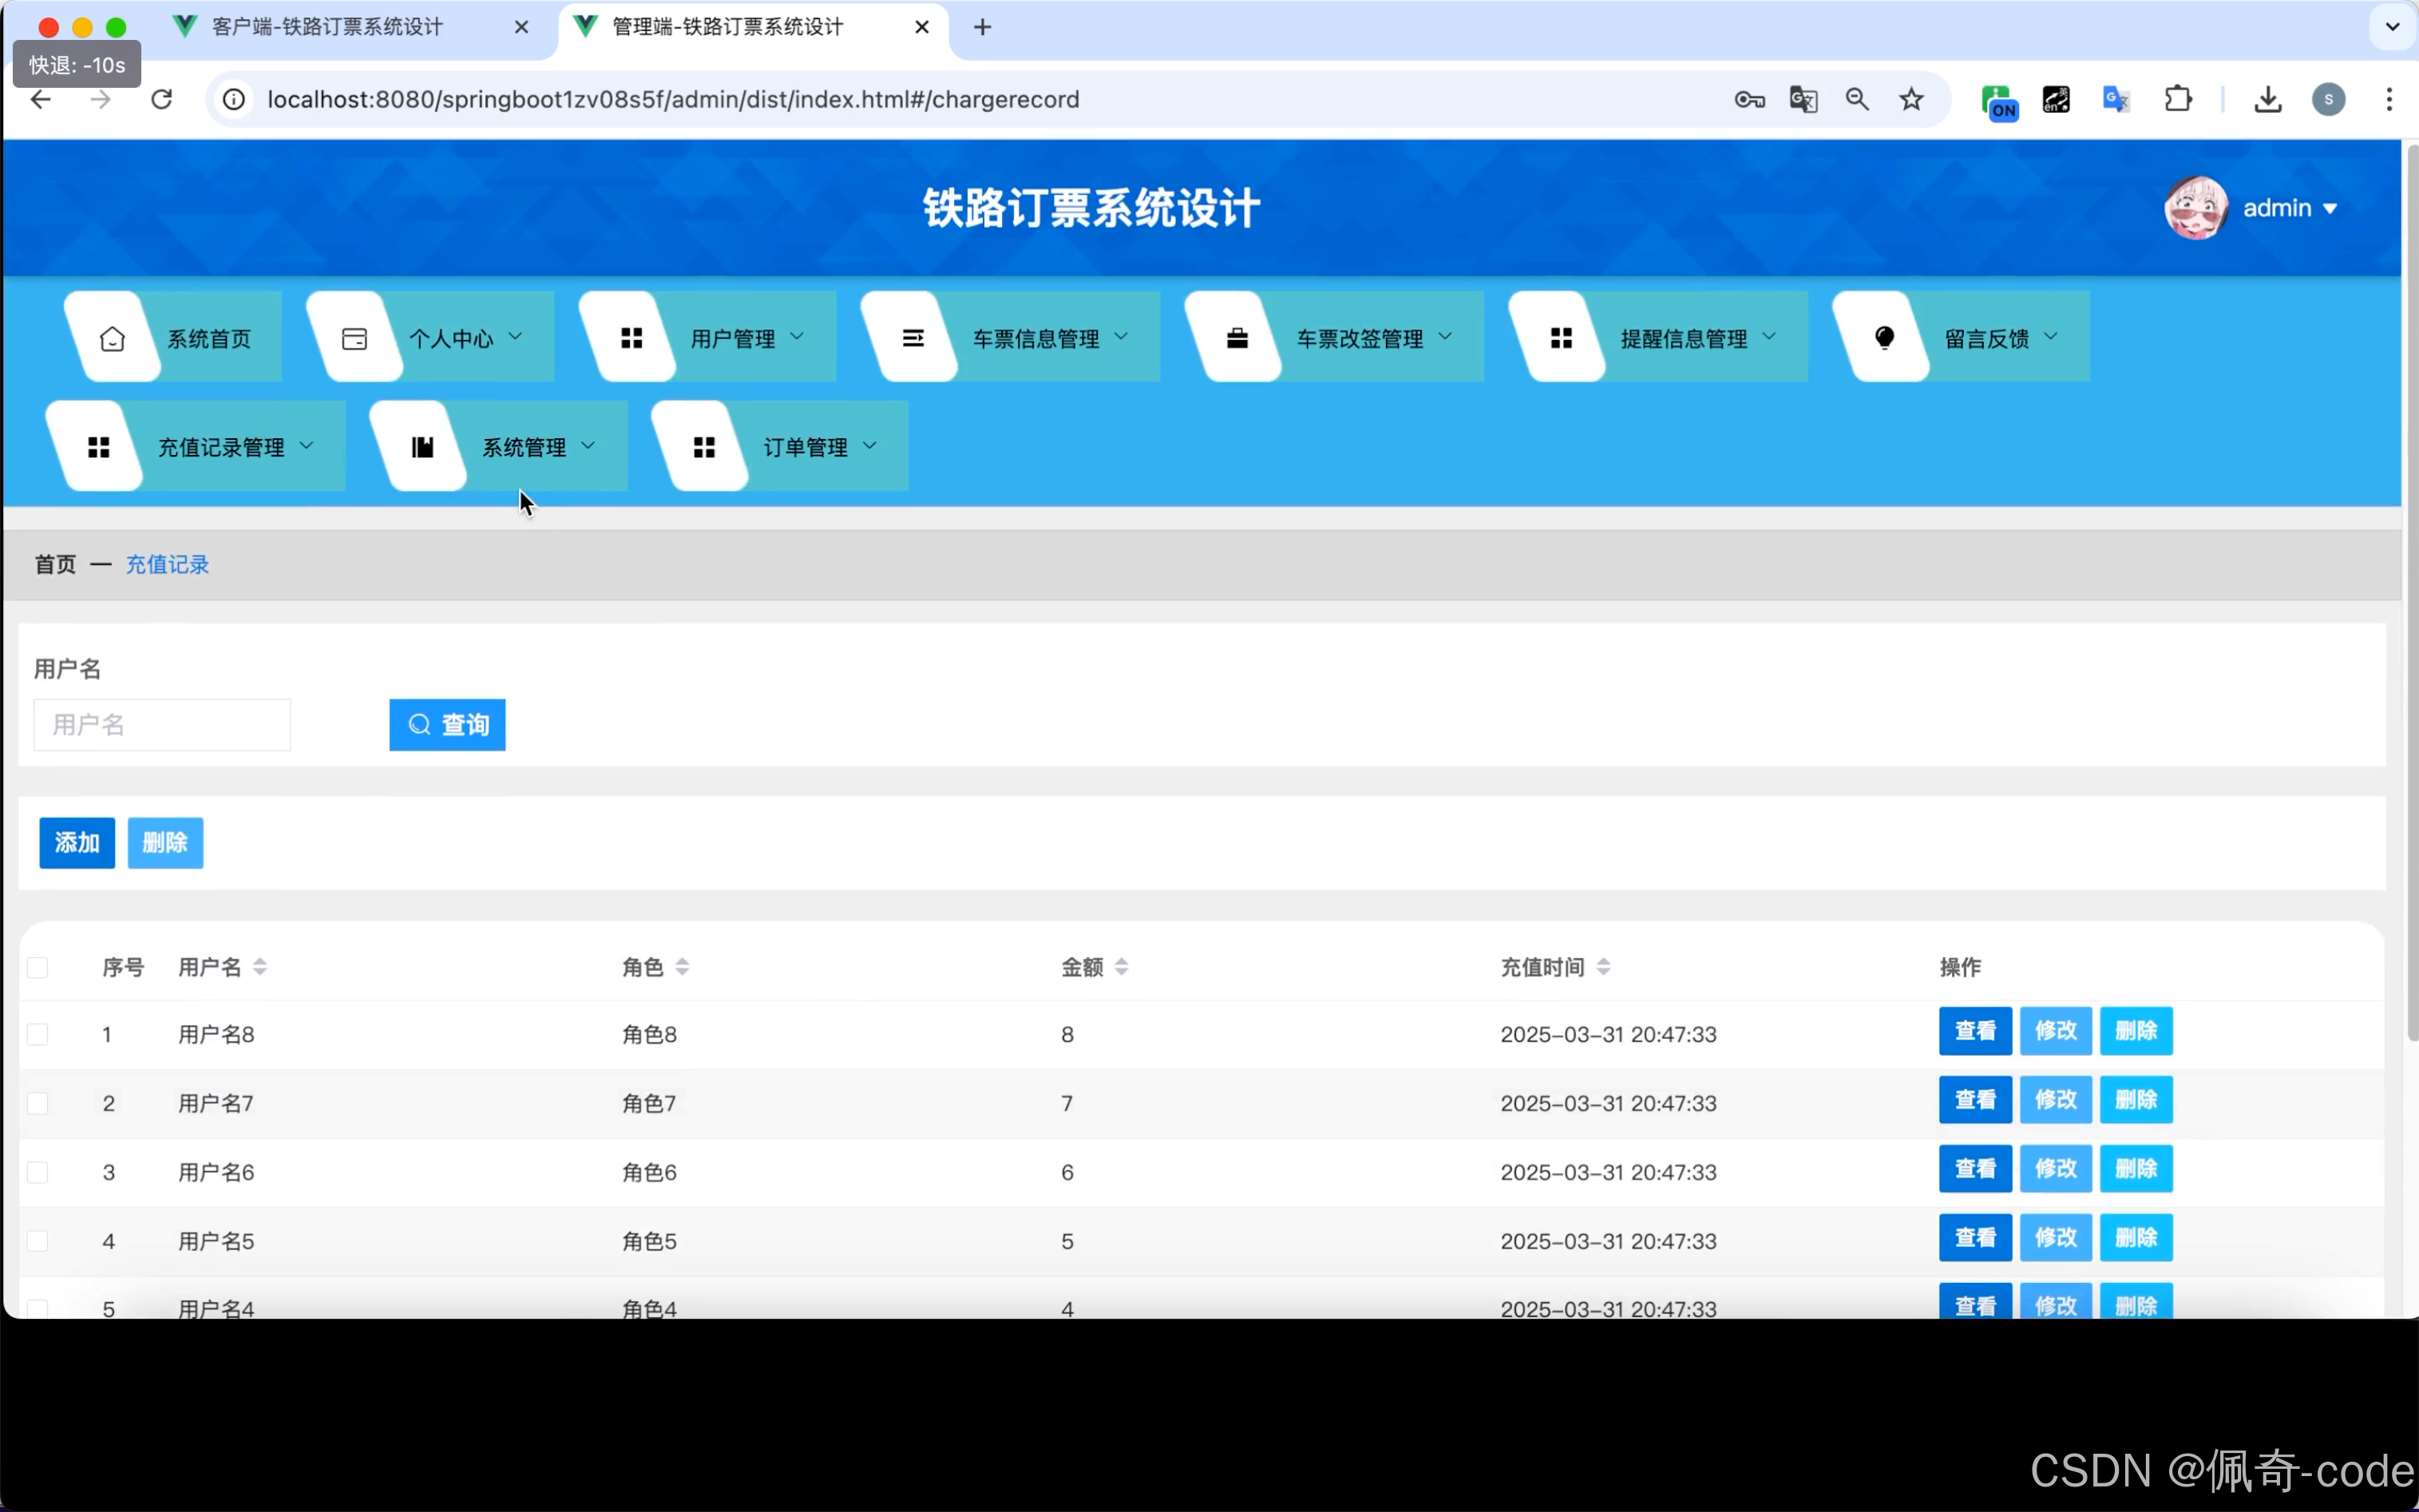Screen dimensions: 2419x1512
Task: Click the book icon for 系统管理
Action: click(x=423, y=447)
